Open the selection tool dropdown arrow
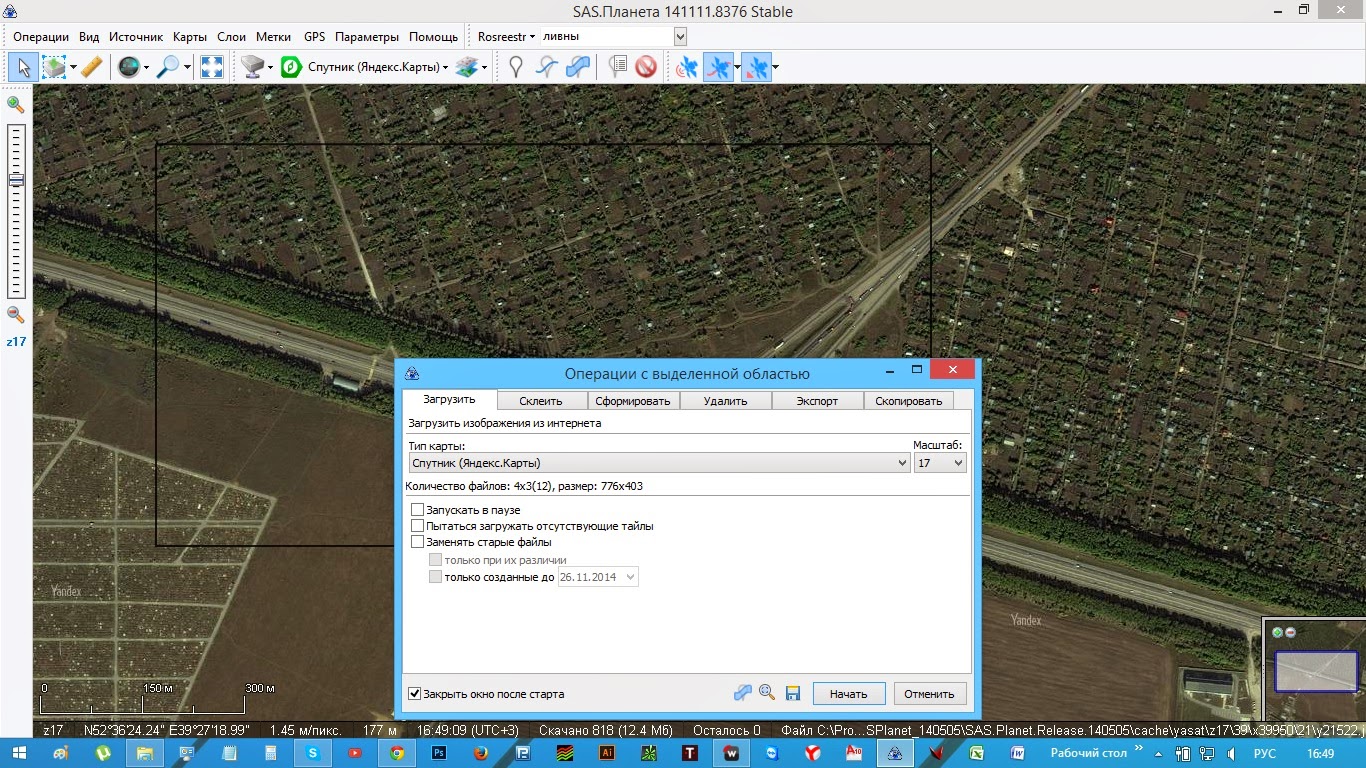Viewport: 1366px width, 768px height. 73,68
